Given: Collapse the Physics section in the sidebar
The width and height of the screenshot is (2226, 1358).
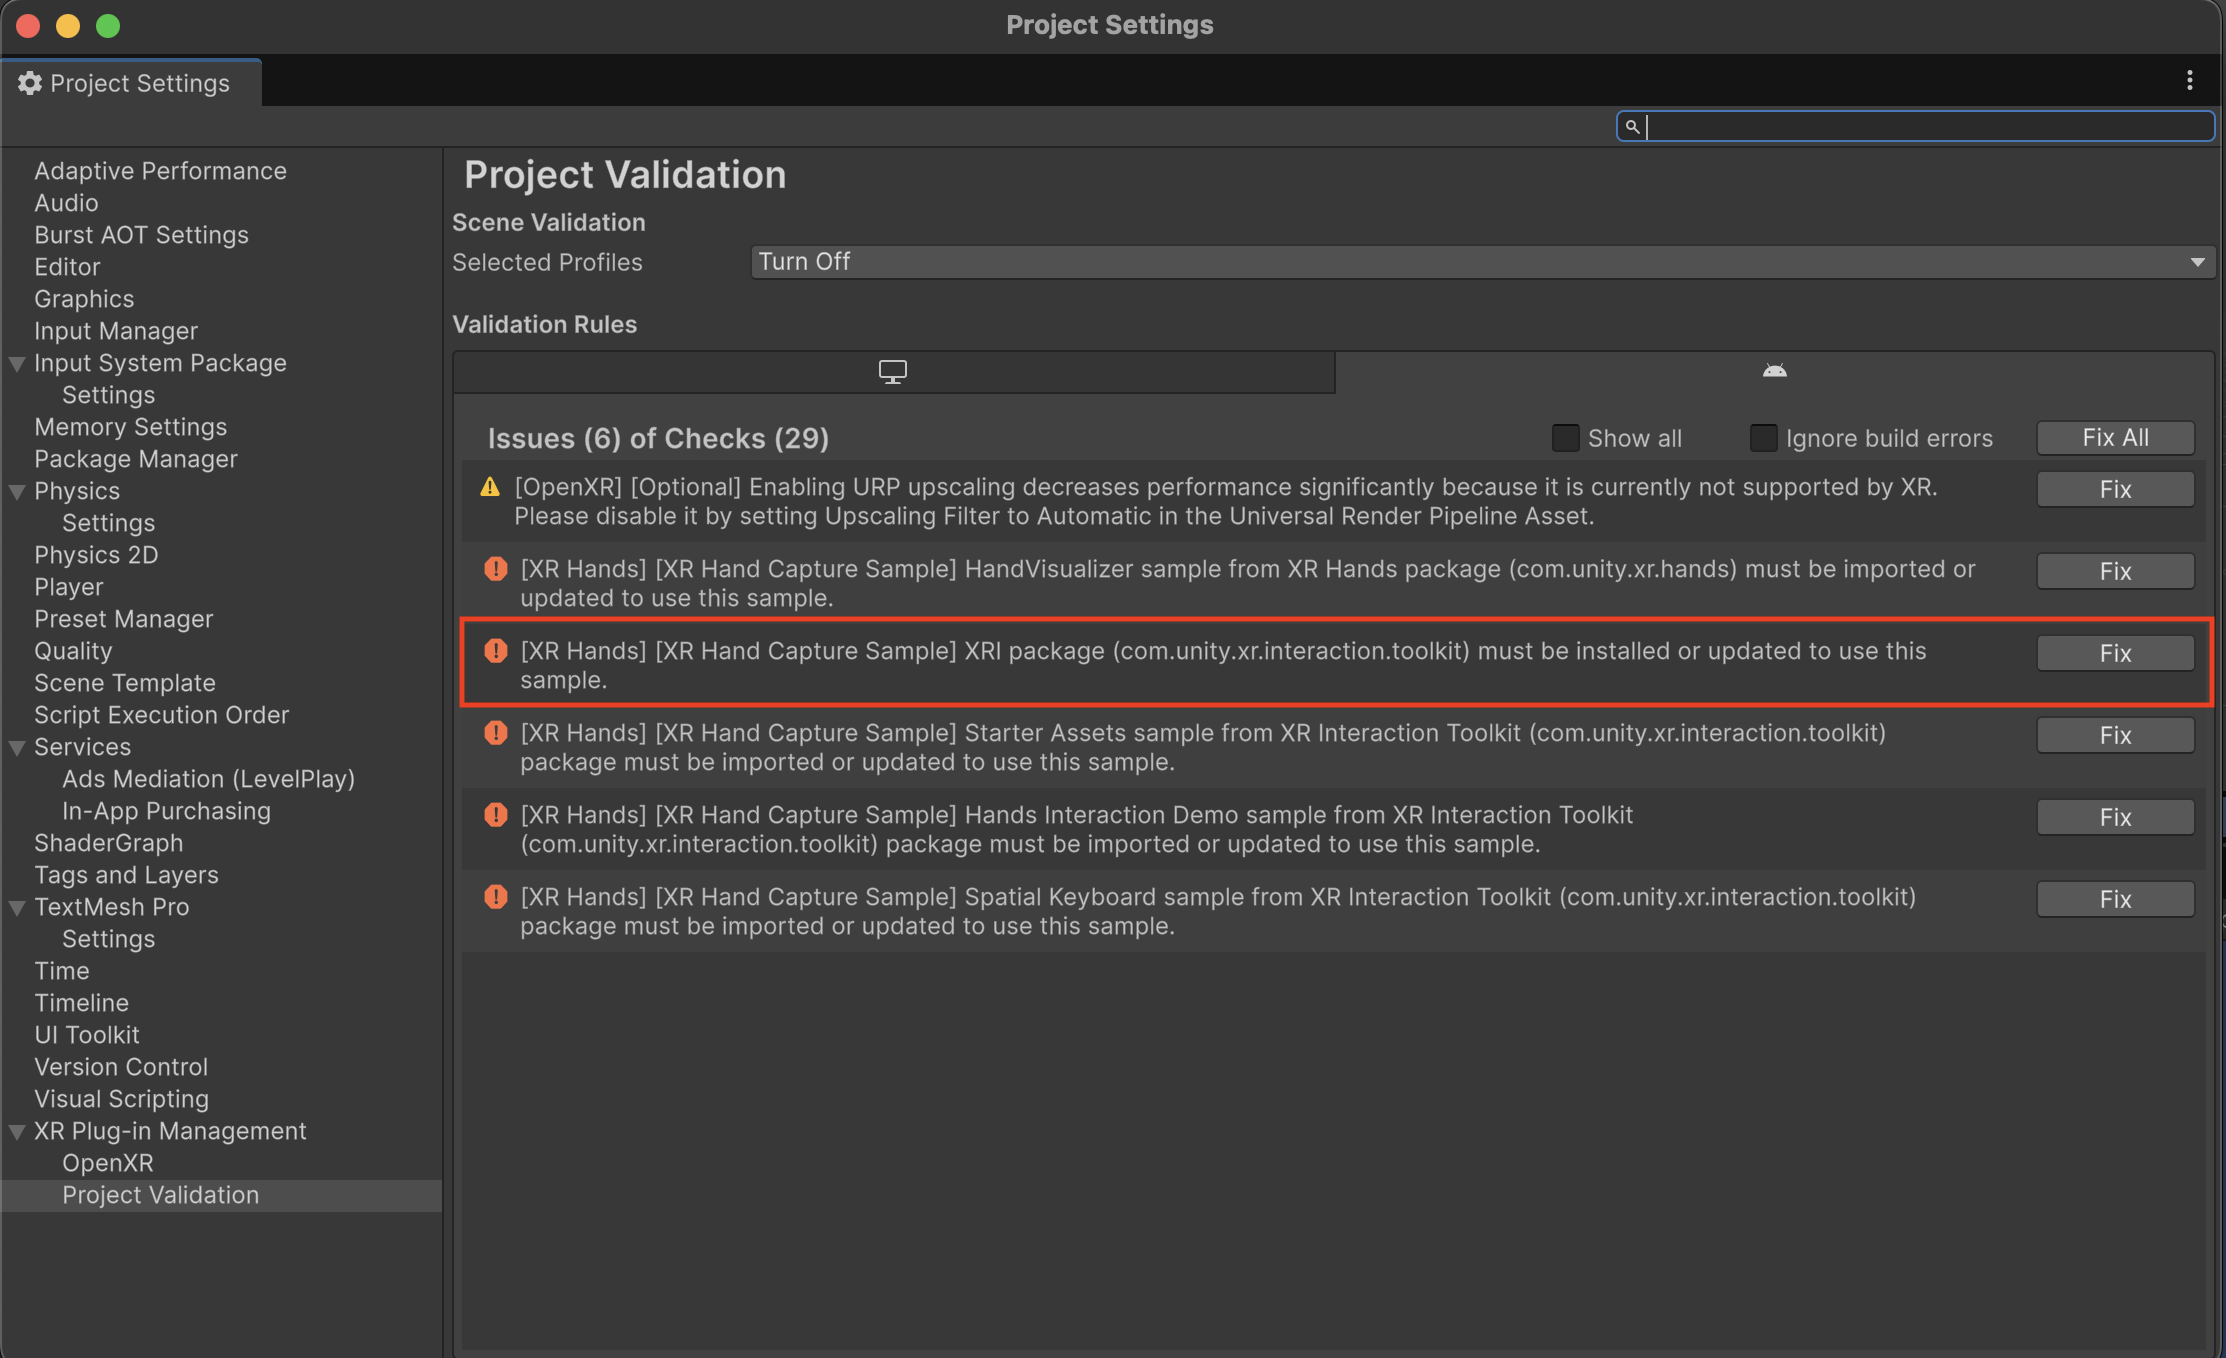Looking at the screenshot, I should tap(16, 491).
